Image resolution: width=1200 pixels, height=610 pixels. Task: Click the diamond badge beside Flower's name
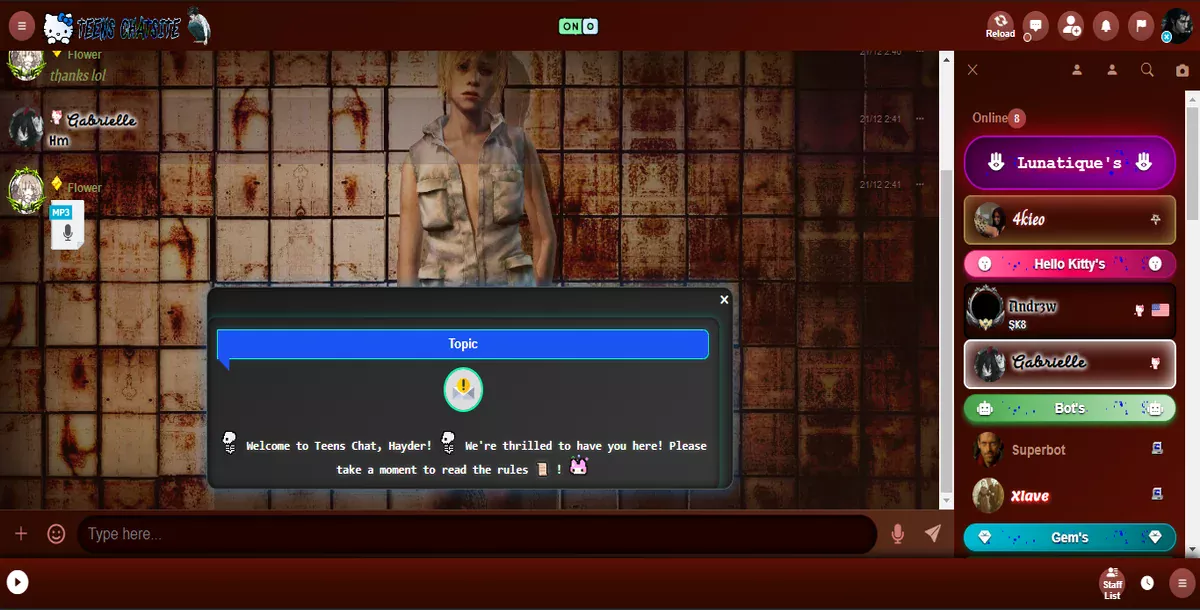click(x=57, y=184)
